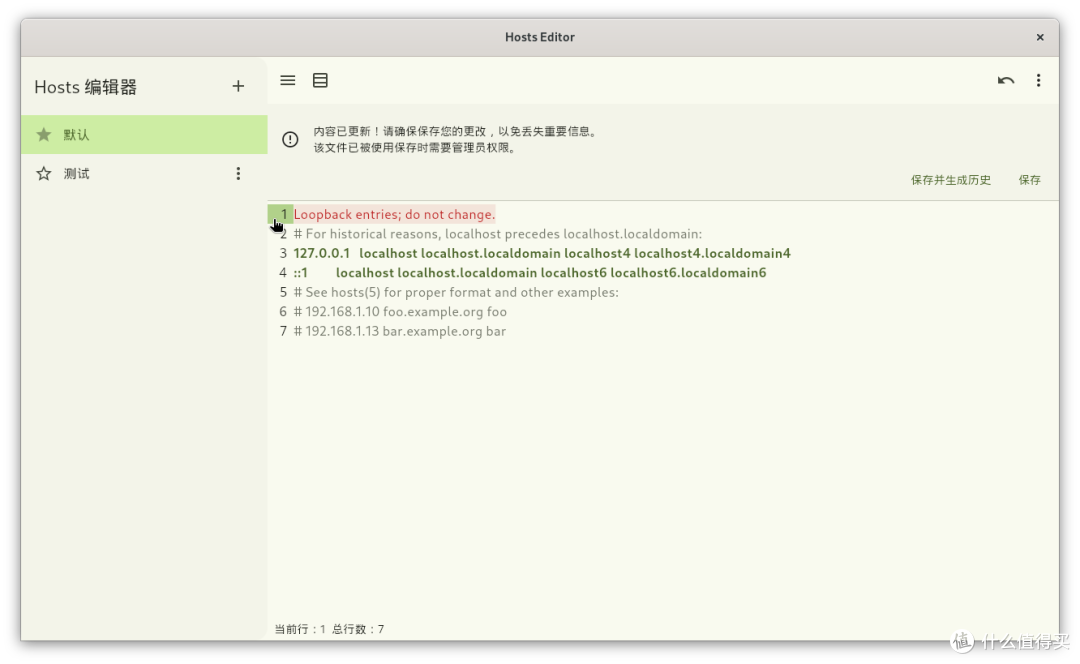Click line number 6 in the gutter

(x=283, y=311)
